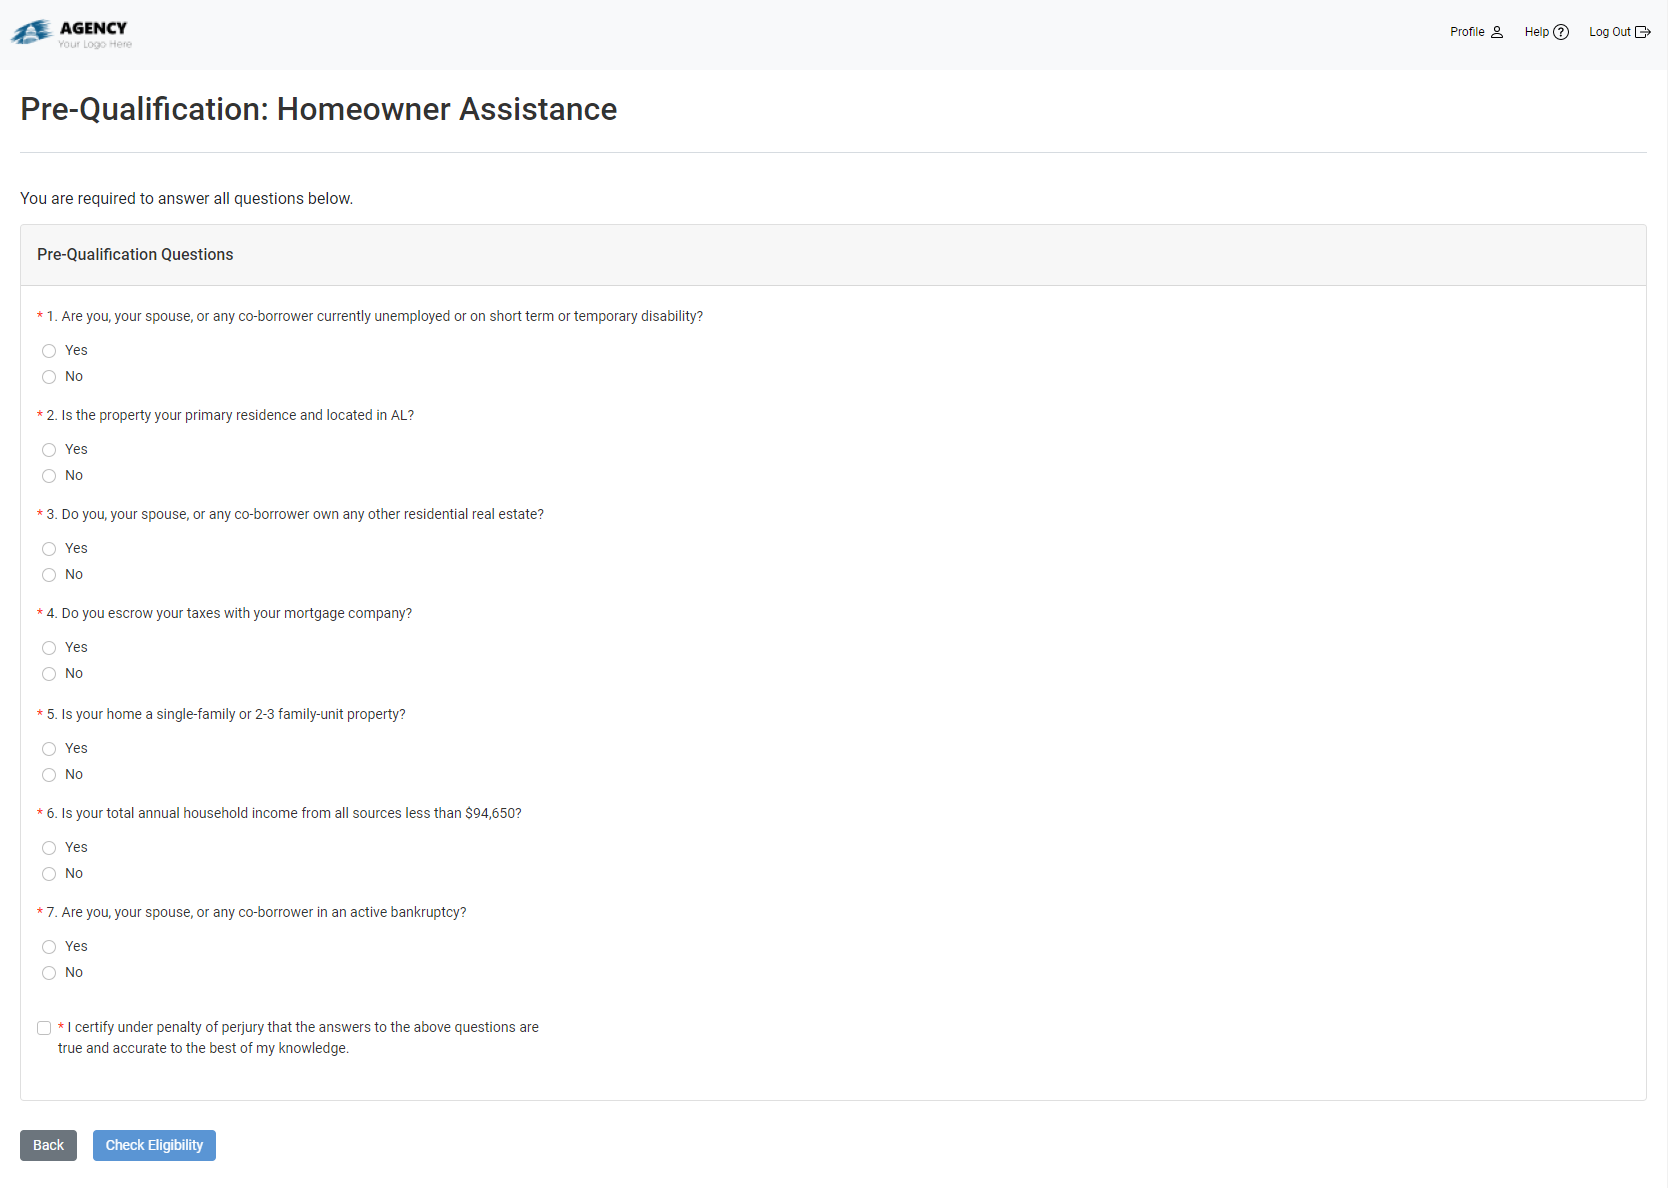Pick Yes for escrowing taxes with mortgage
The width and height of the screenshot is (1668, 1188).
tap(49, 648)
